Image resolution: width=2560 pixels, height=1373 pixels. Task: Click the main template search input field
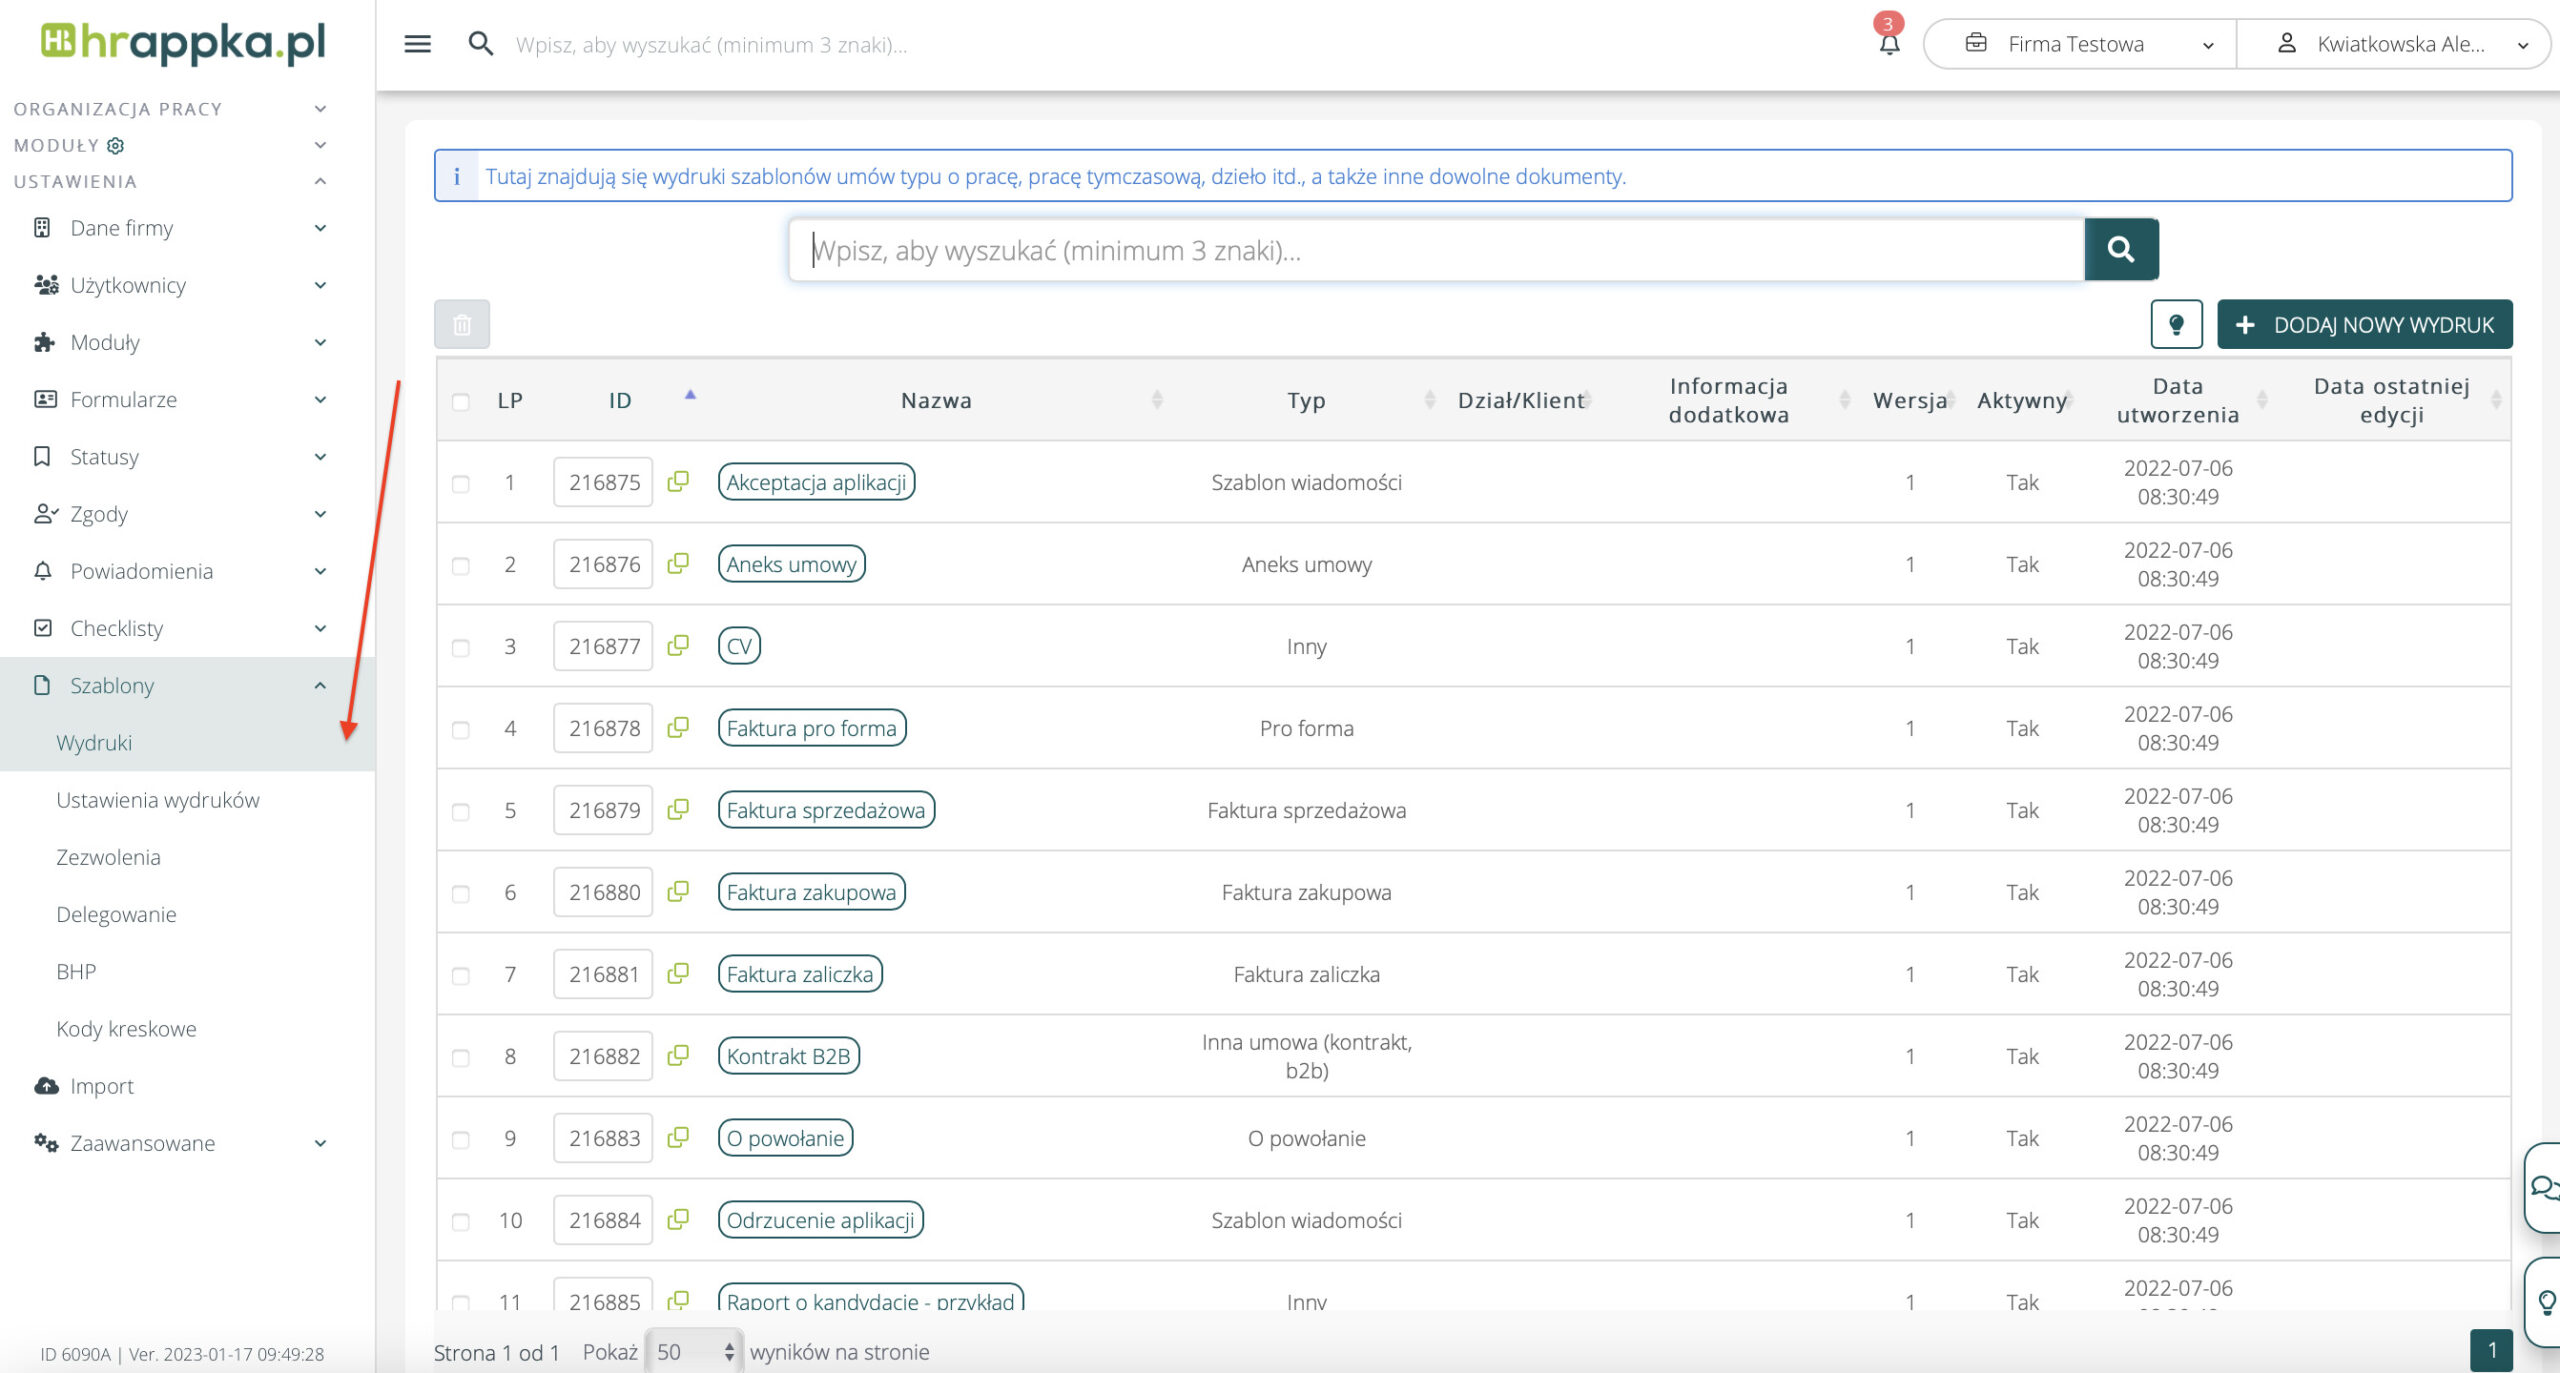pos(1436,250)
